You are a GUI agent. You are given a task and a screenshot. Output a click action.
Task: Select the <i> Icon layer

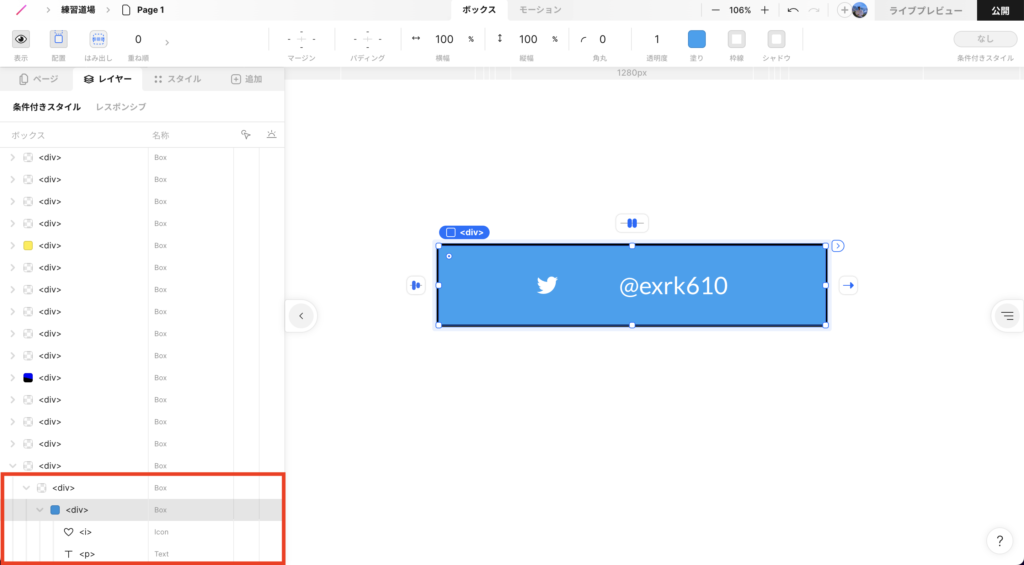coord(142,532)
